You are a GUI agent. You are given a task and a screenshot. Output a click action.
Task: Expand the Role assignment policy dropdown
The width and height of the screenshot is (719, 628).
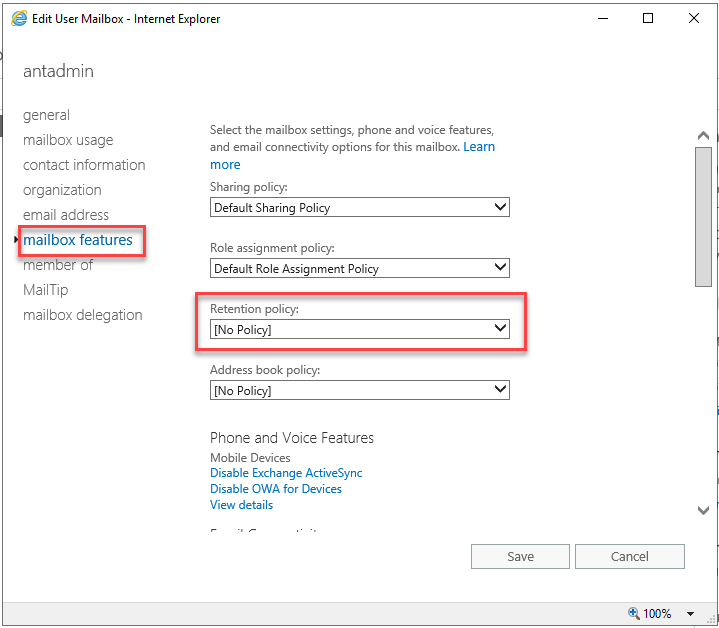tap(360, 268)
